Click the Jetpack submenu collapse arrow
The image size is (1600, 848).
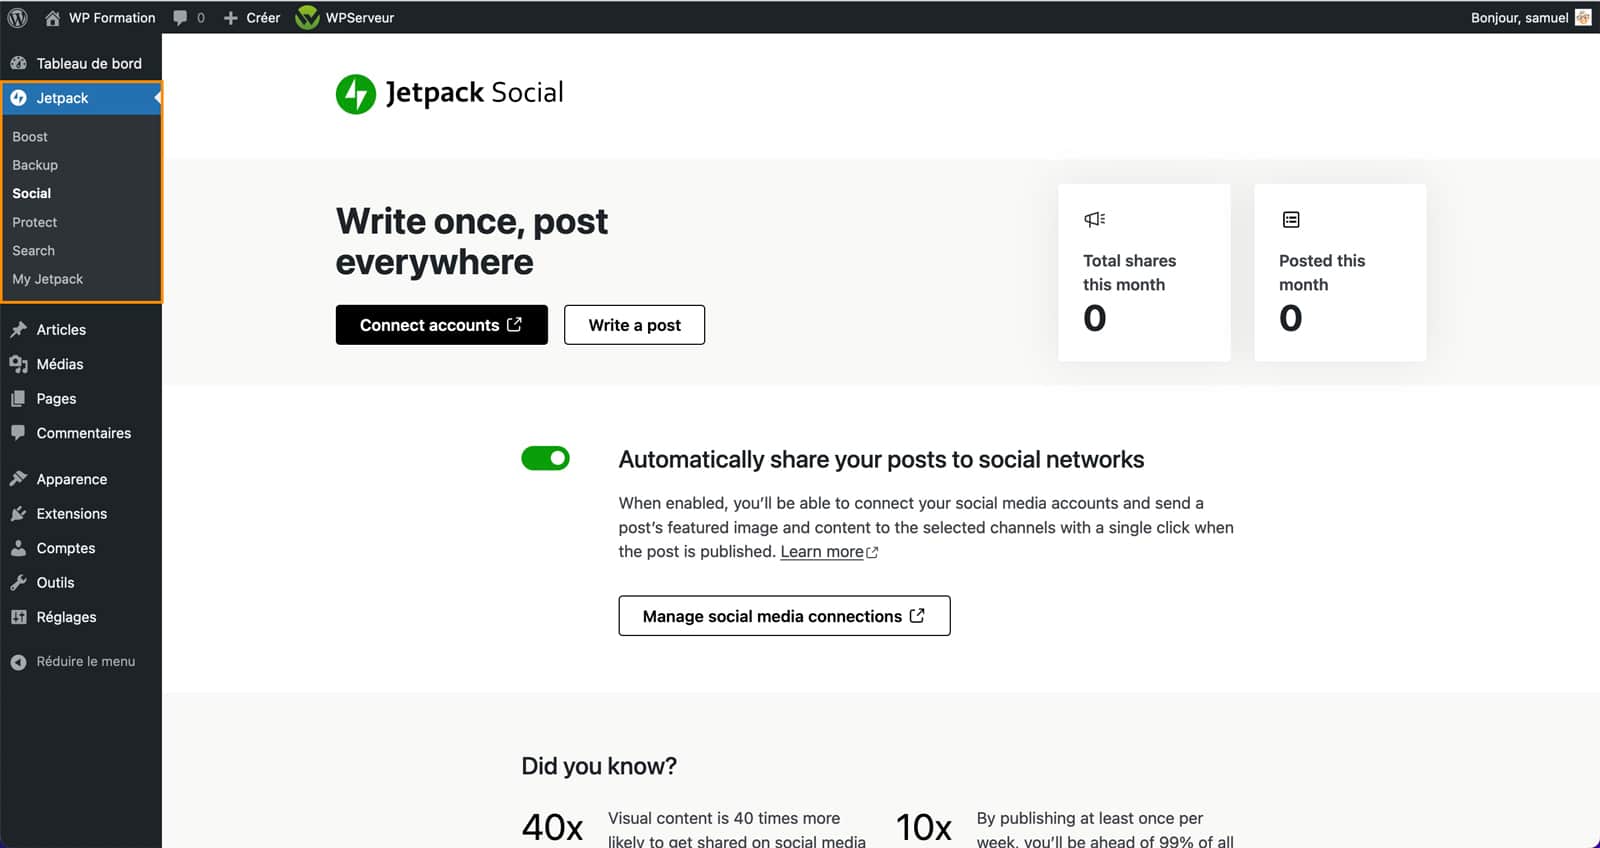pyautogui.click(x=156, y=98)
